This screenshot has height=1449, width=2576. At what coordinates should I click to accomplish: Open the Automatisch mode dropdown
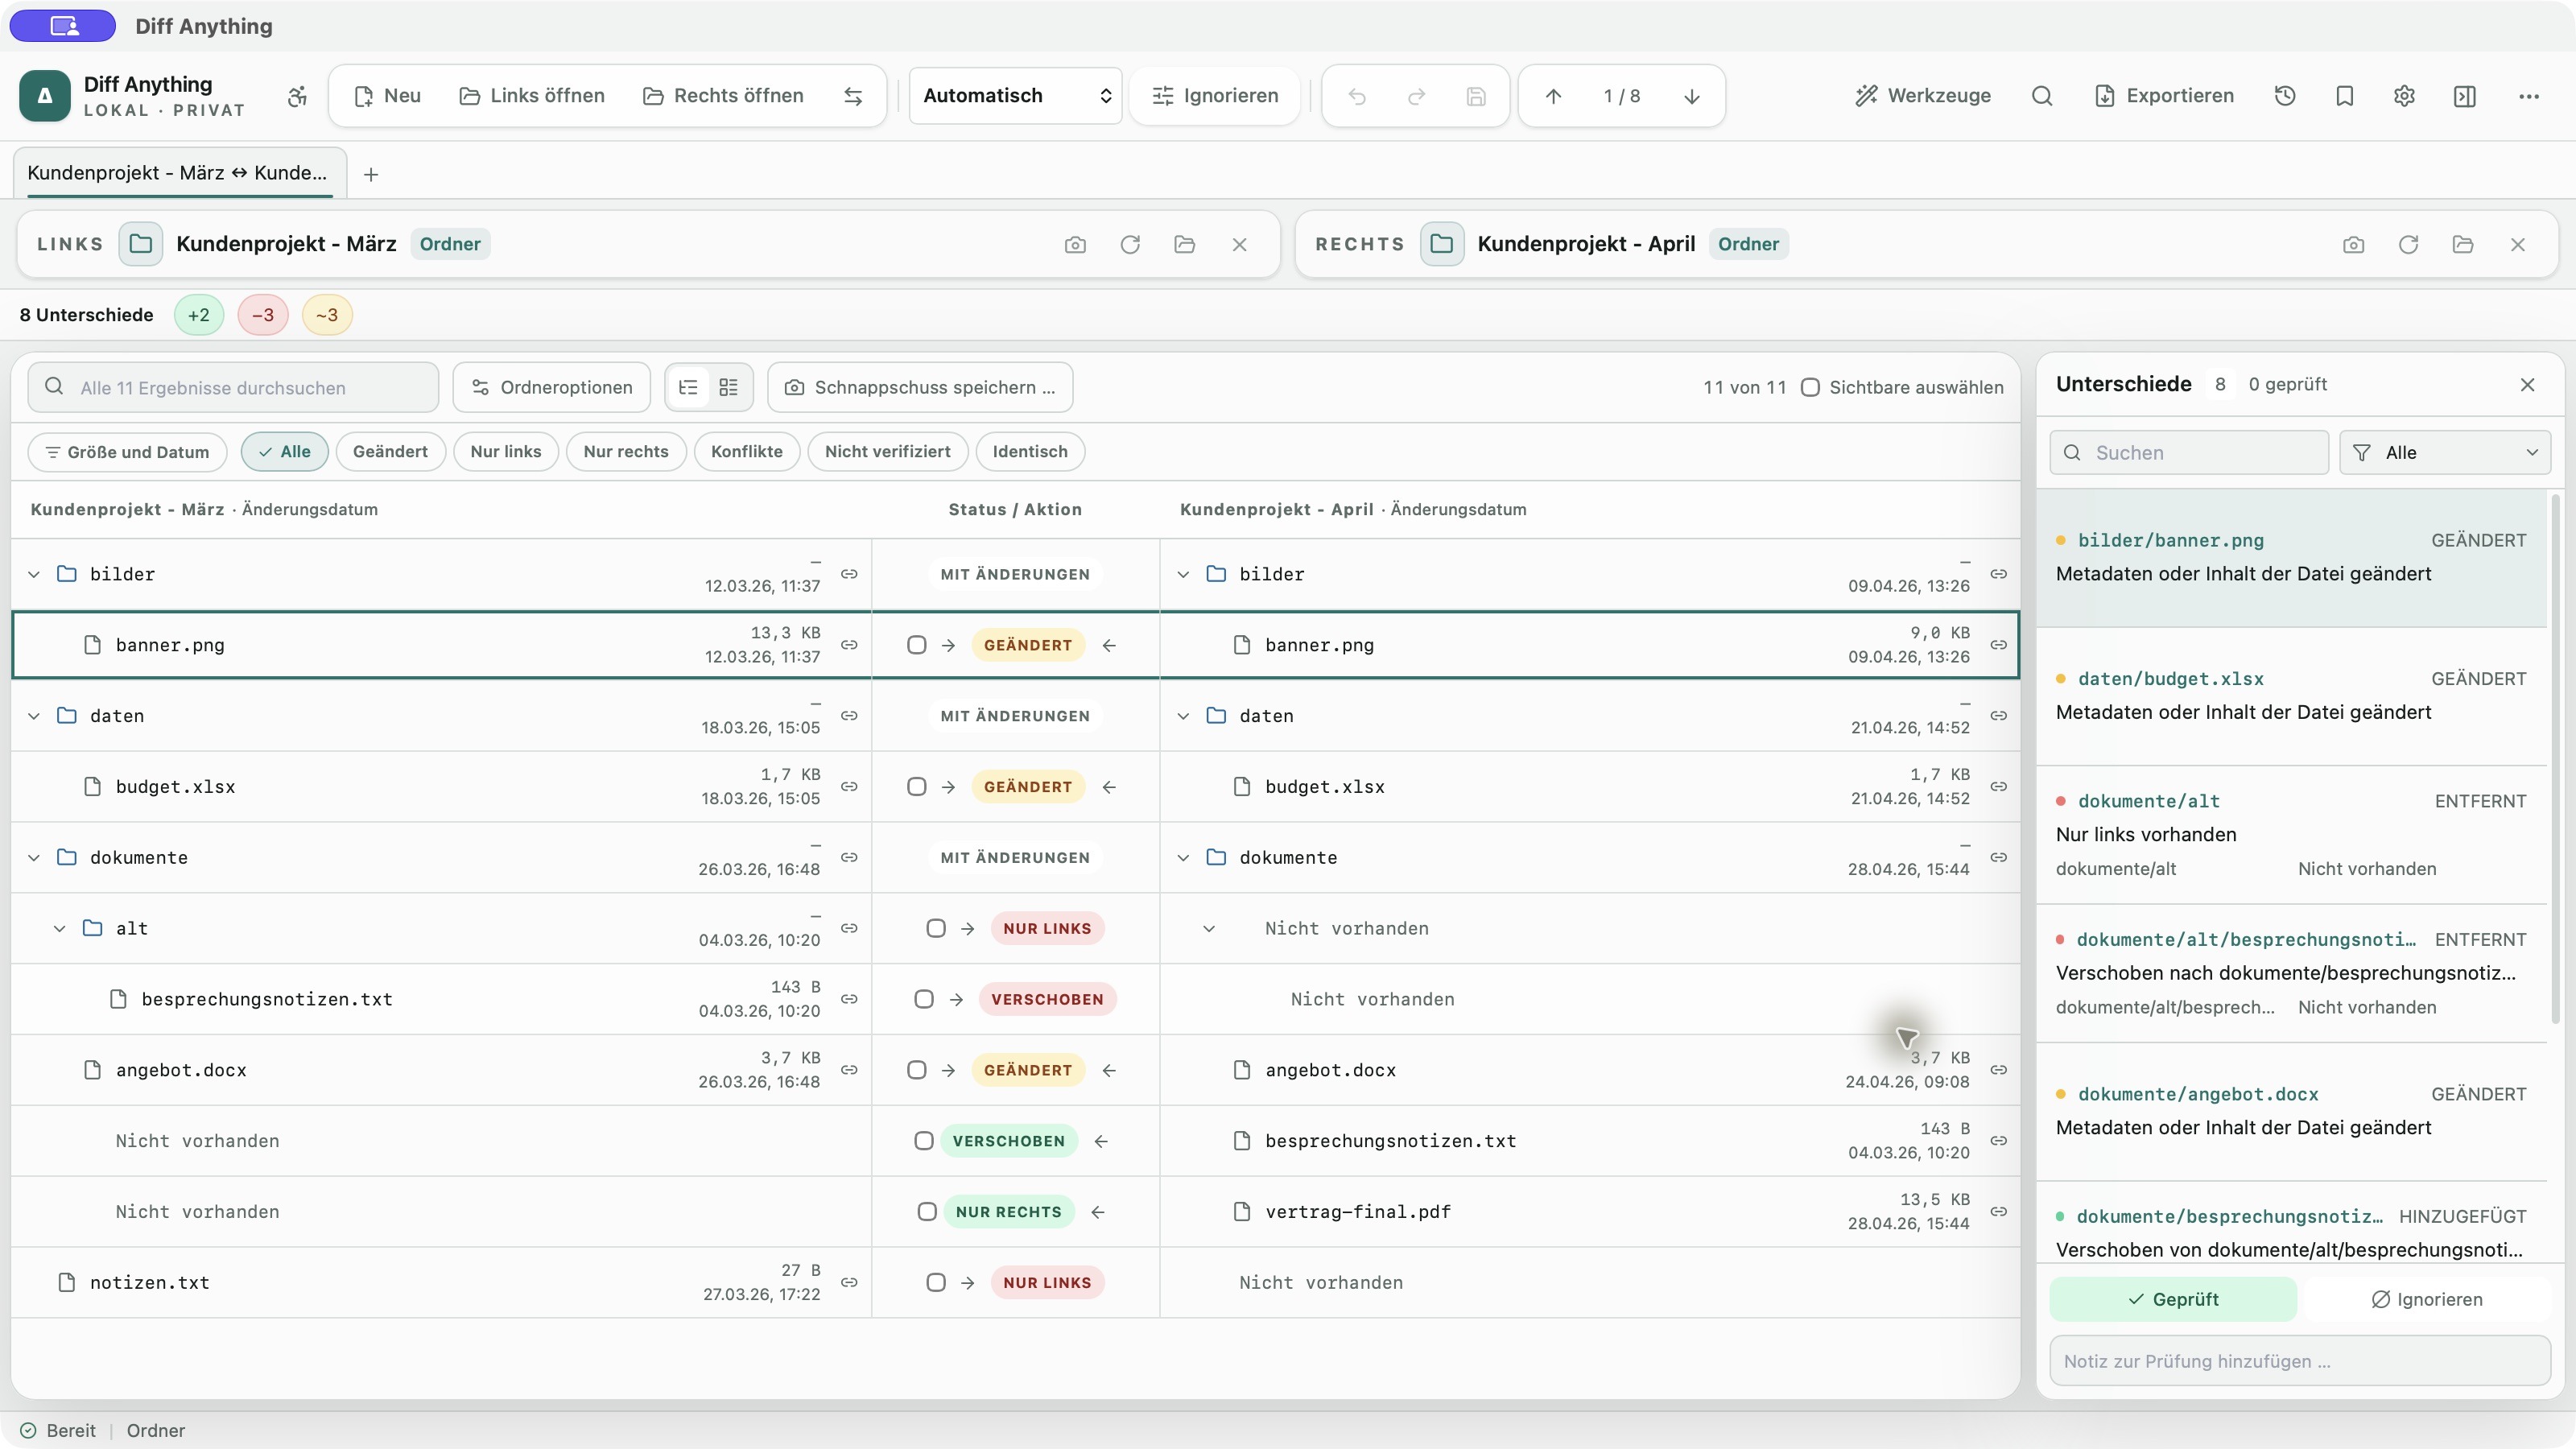tap(1016, 96)
